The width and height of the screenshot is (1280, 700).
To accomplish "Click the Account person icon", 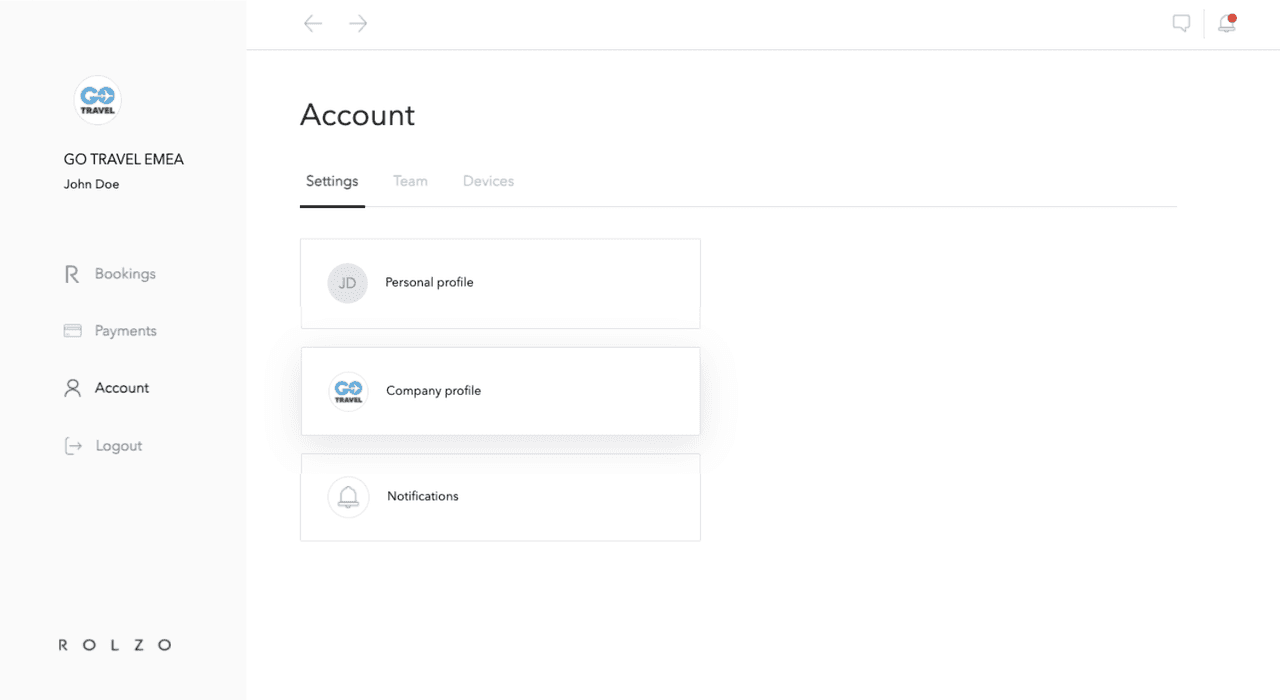I will [x=72, y=388].
